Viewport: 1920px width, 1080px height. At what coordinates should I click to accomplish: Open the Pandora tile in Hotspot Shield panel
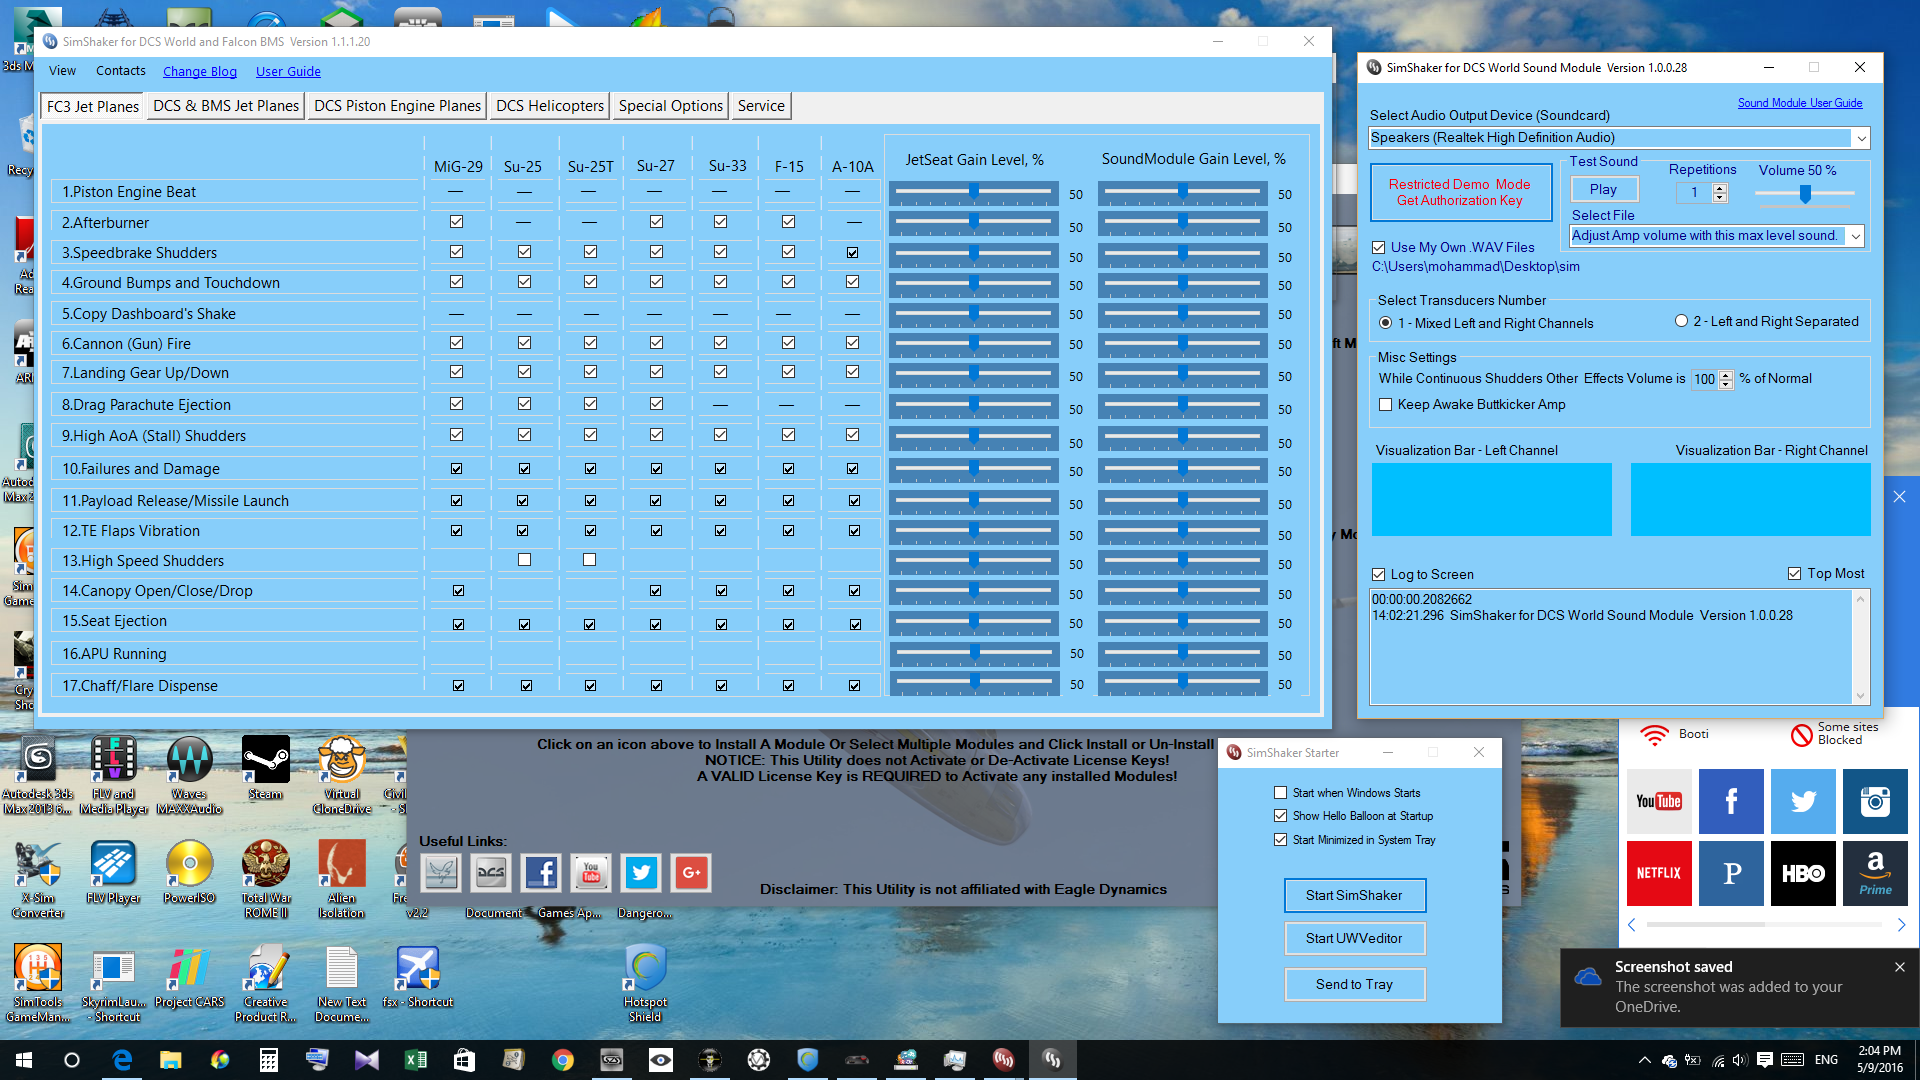(1731, 873)
